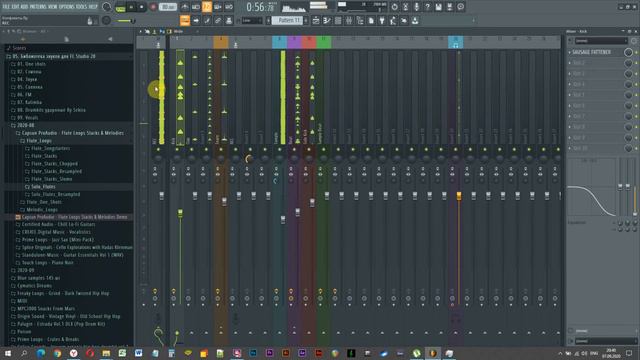The width and height of the screenshot is (640, 360).
Task: Click the brush-shaped shortcut icon
Action: [x=207, y=20]
